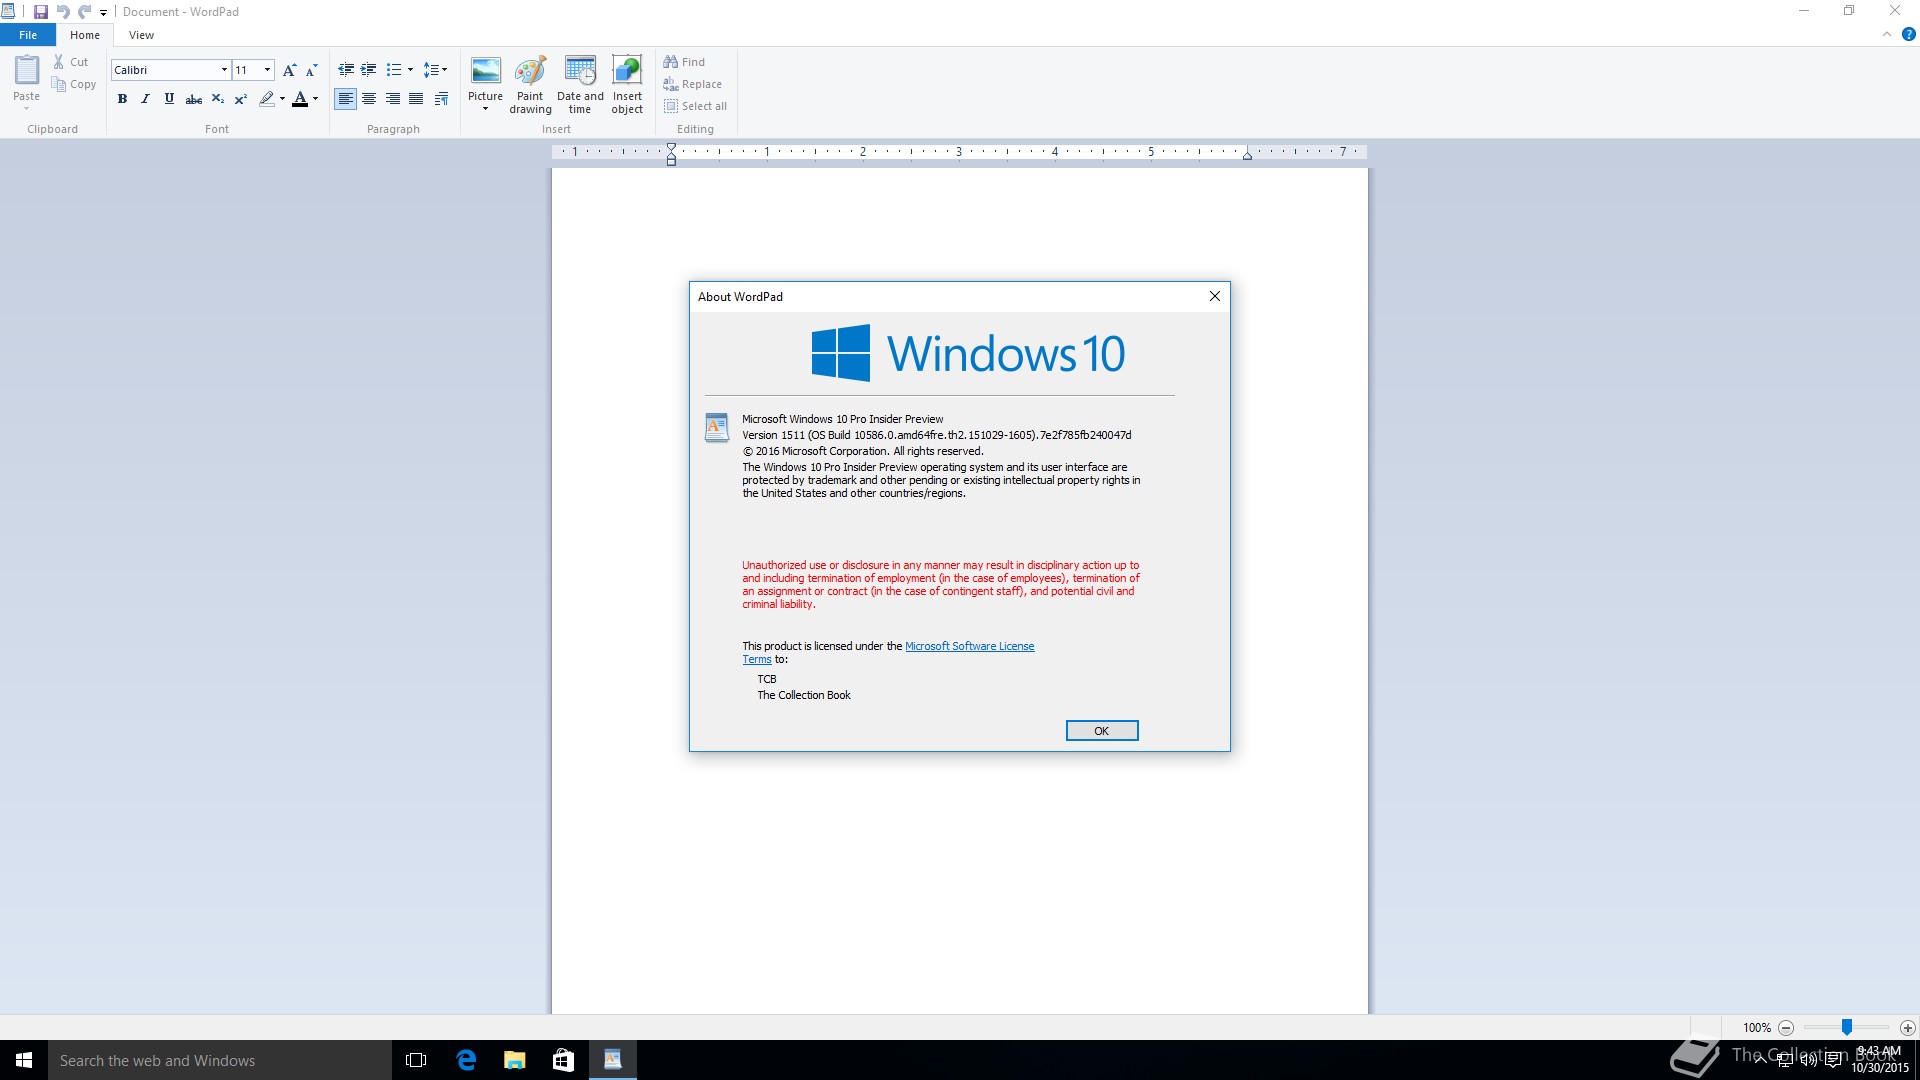The width and height of the screenshot is (1920, 1080).
Task: Grow font size with the A up icon
Action: click(289, 70)
